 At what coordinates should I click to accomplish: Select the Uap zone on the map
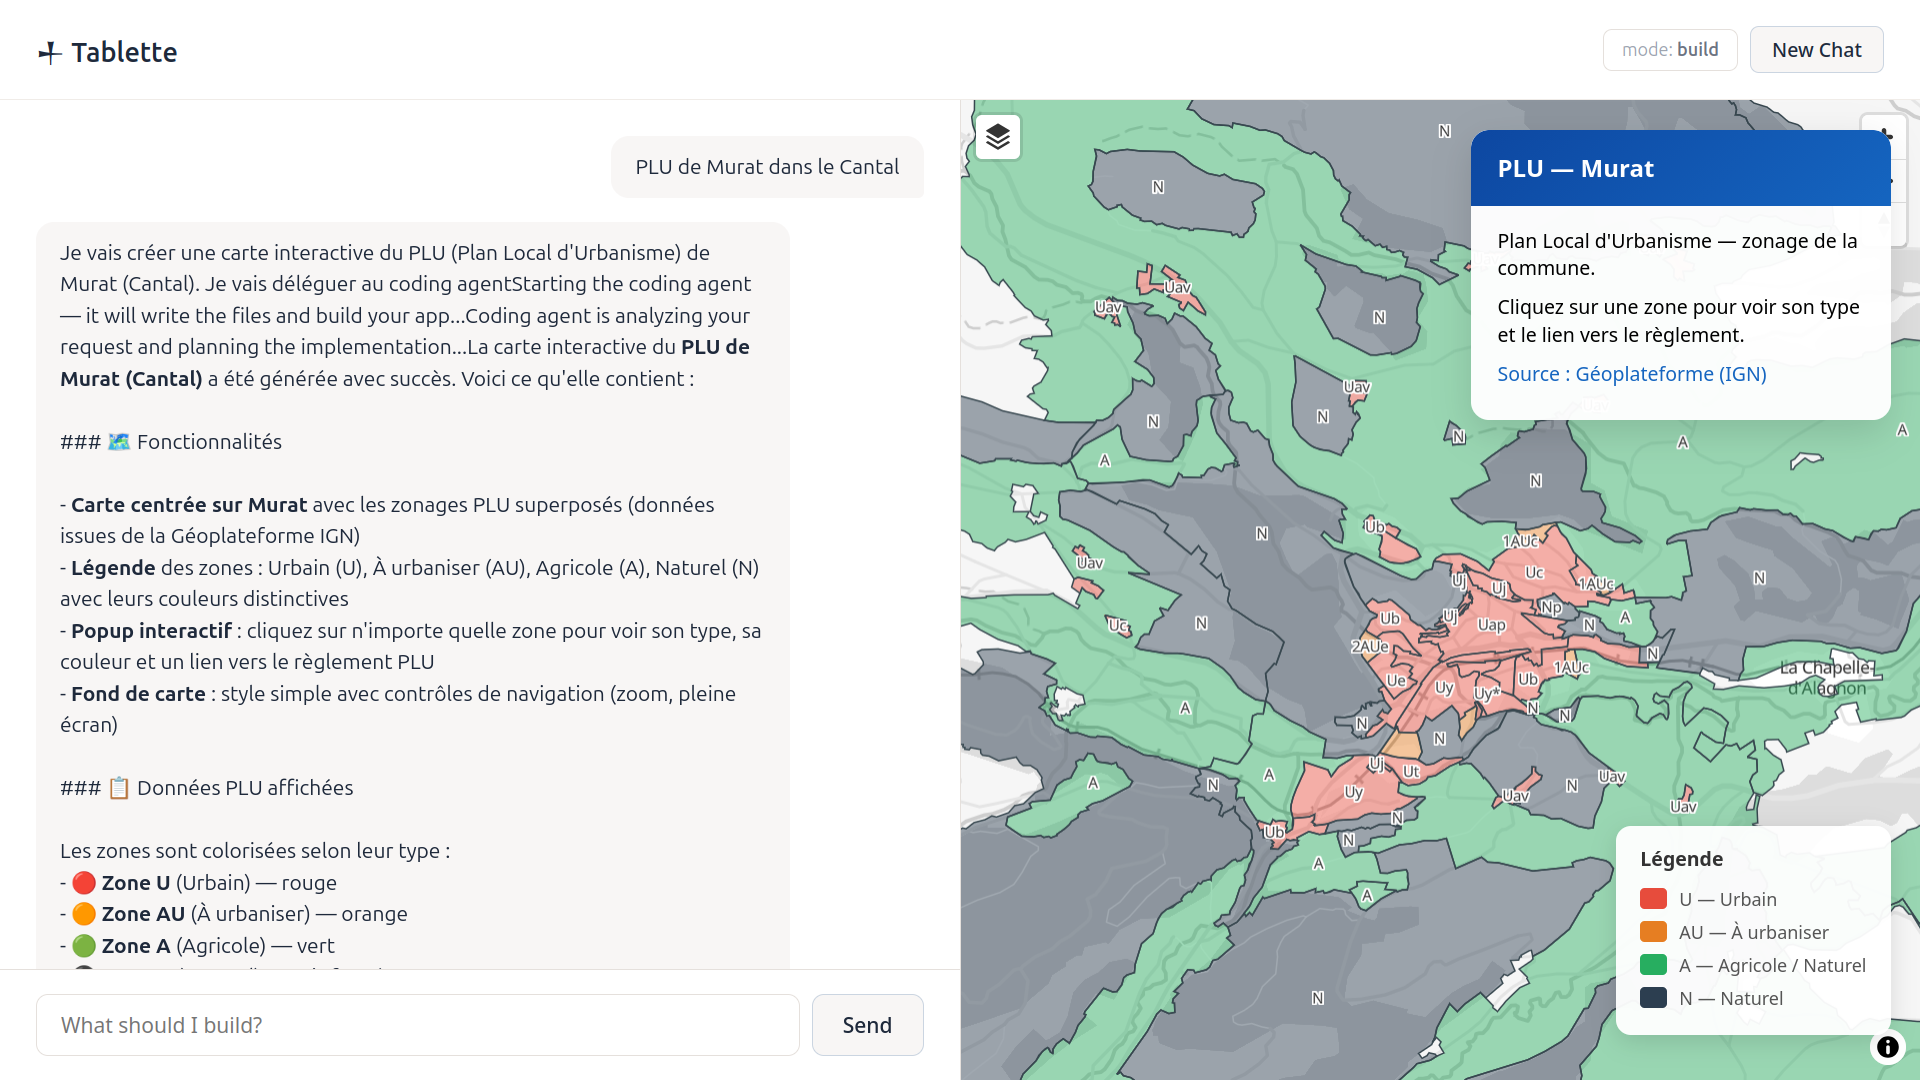[1491, 625]
